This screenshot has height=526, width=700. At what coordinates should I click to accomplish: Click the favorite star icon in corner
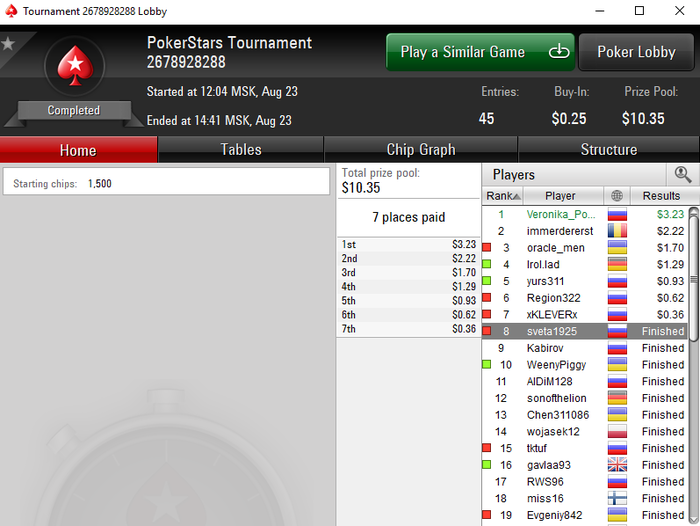pos(8,44)
